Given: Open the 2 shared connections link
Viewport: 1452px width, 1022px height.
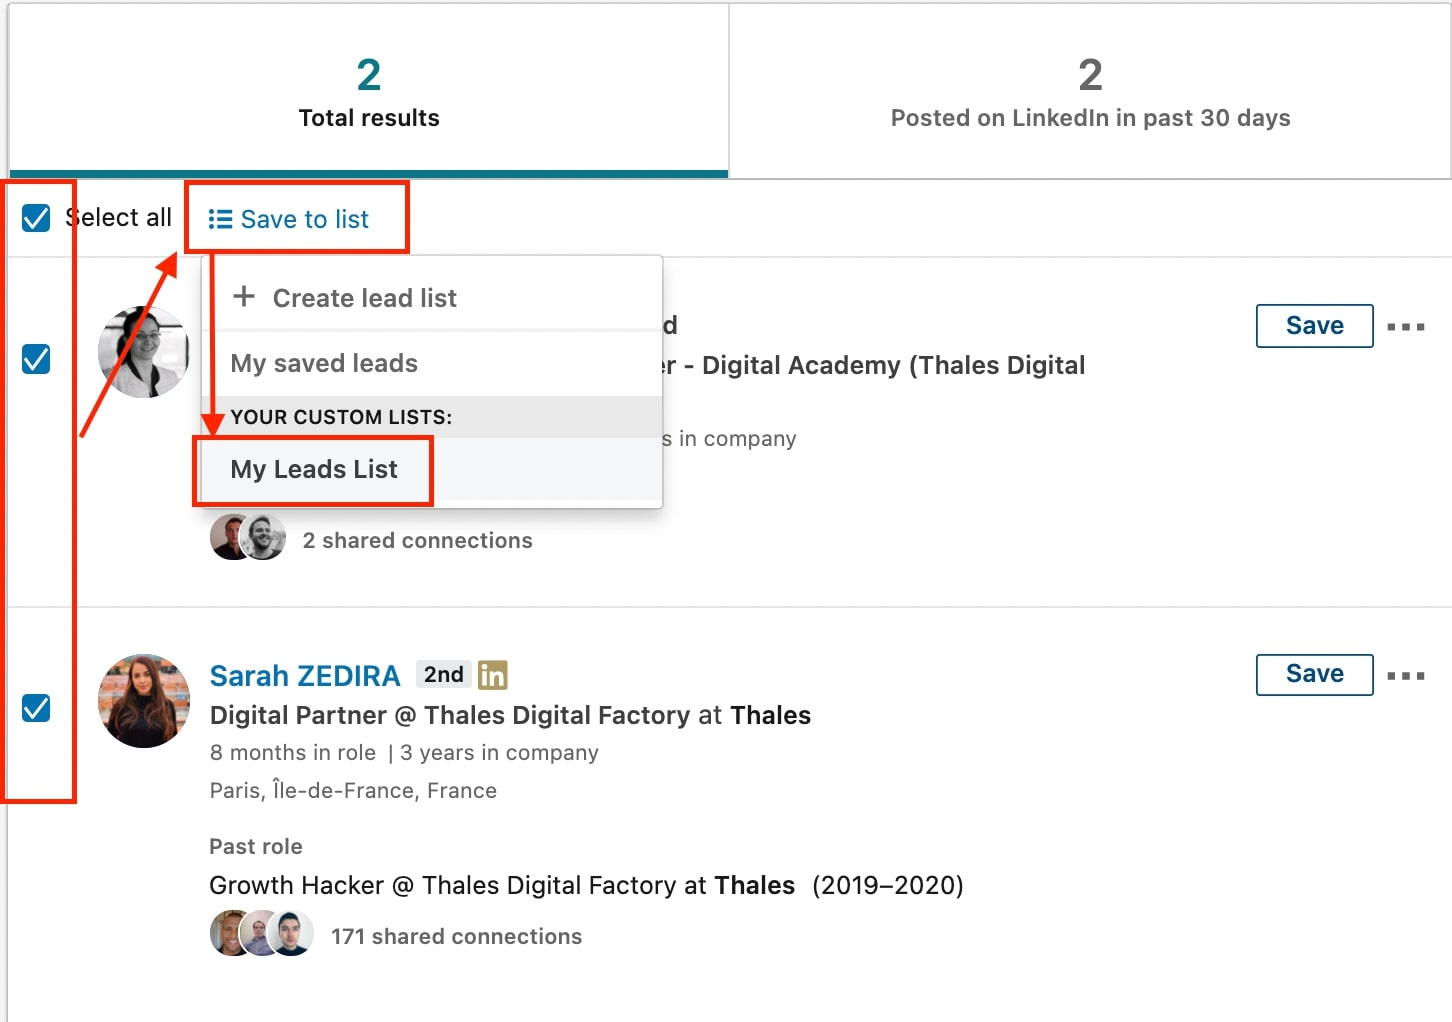Looking at the screenshot, I should click(418, 540).
